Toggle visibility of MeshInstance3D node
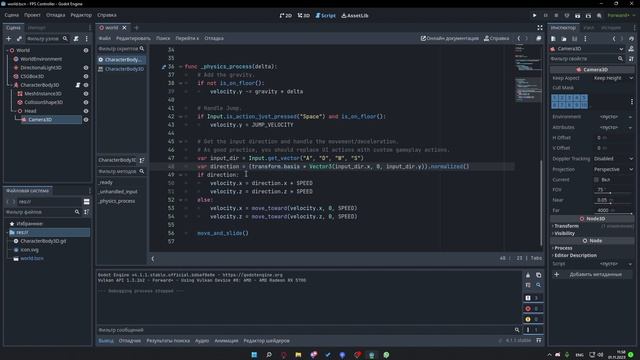Viewport: 640px width, 360px height. click(x=86, y=93)
